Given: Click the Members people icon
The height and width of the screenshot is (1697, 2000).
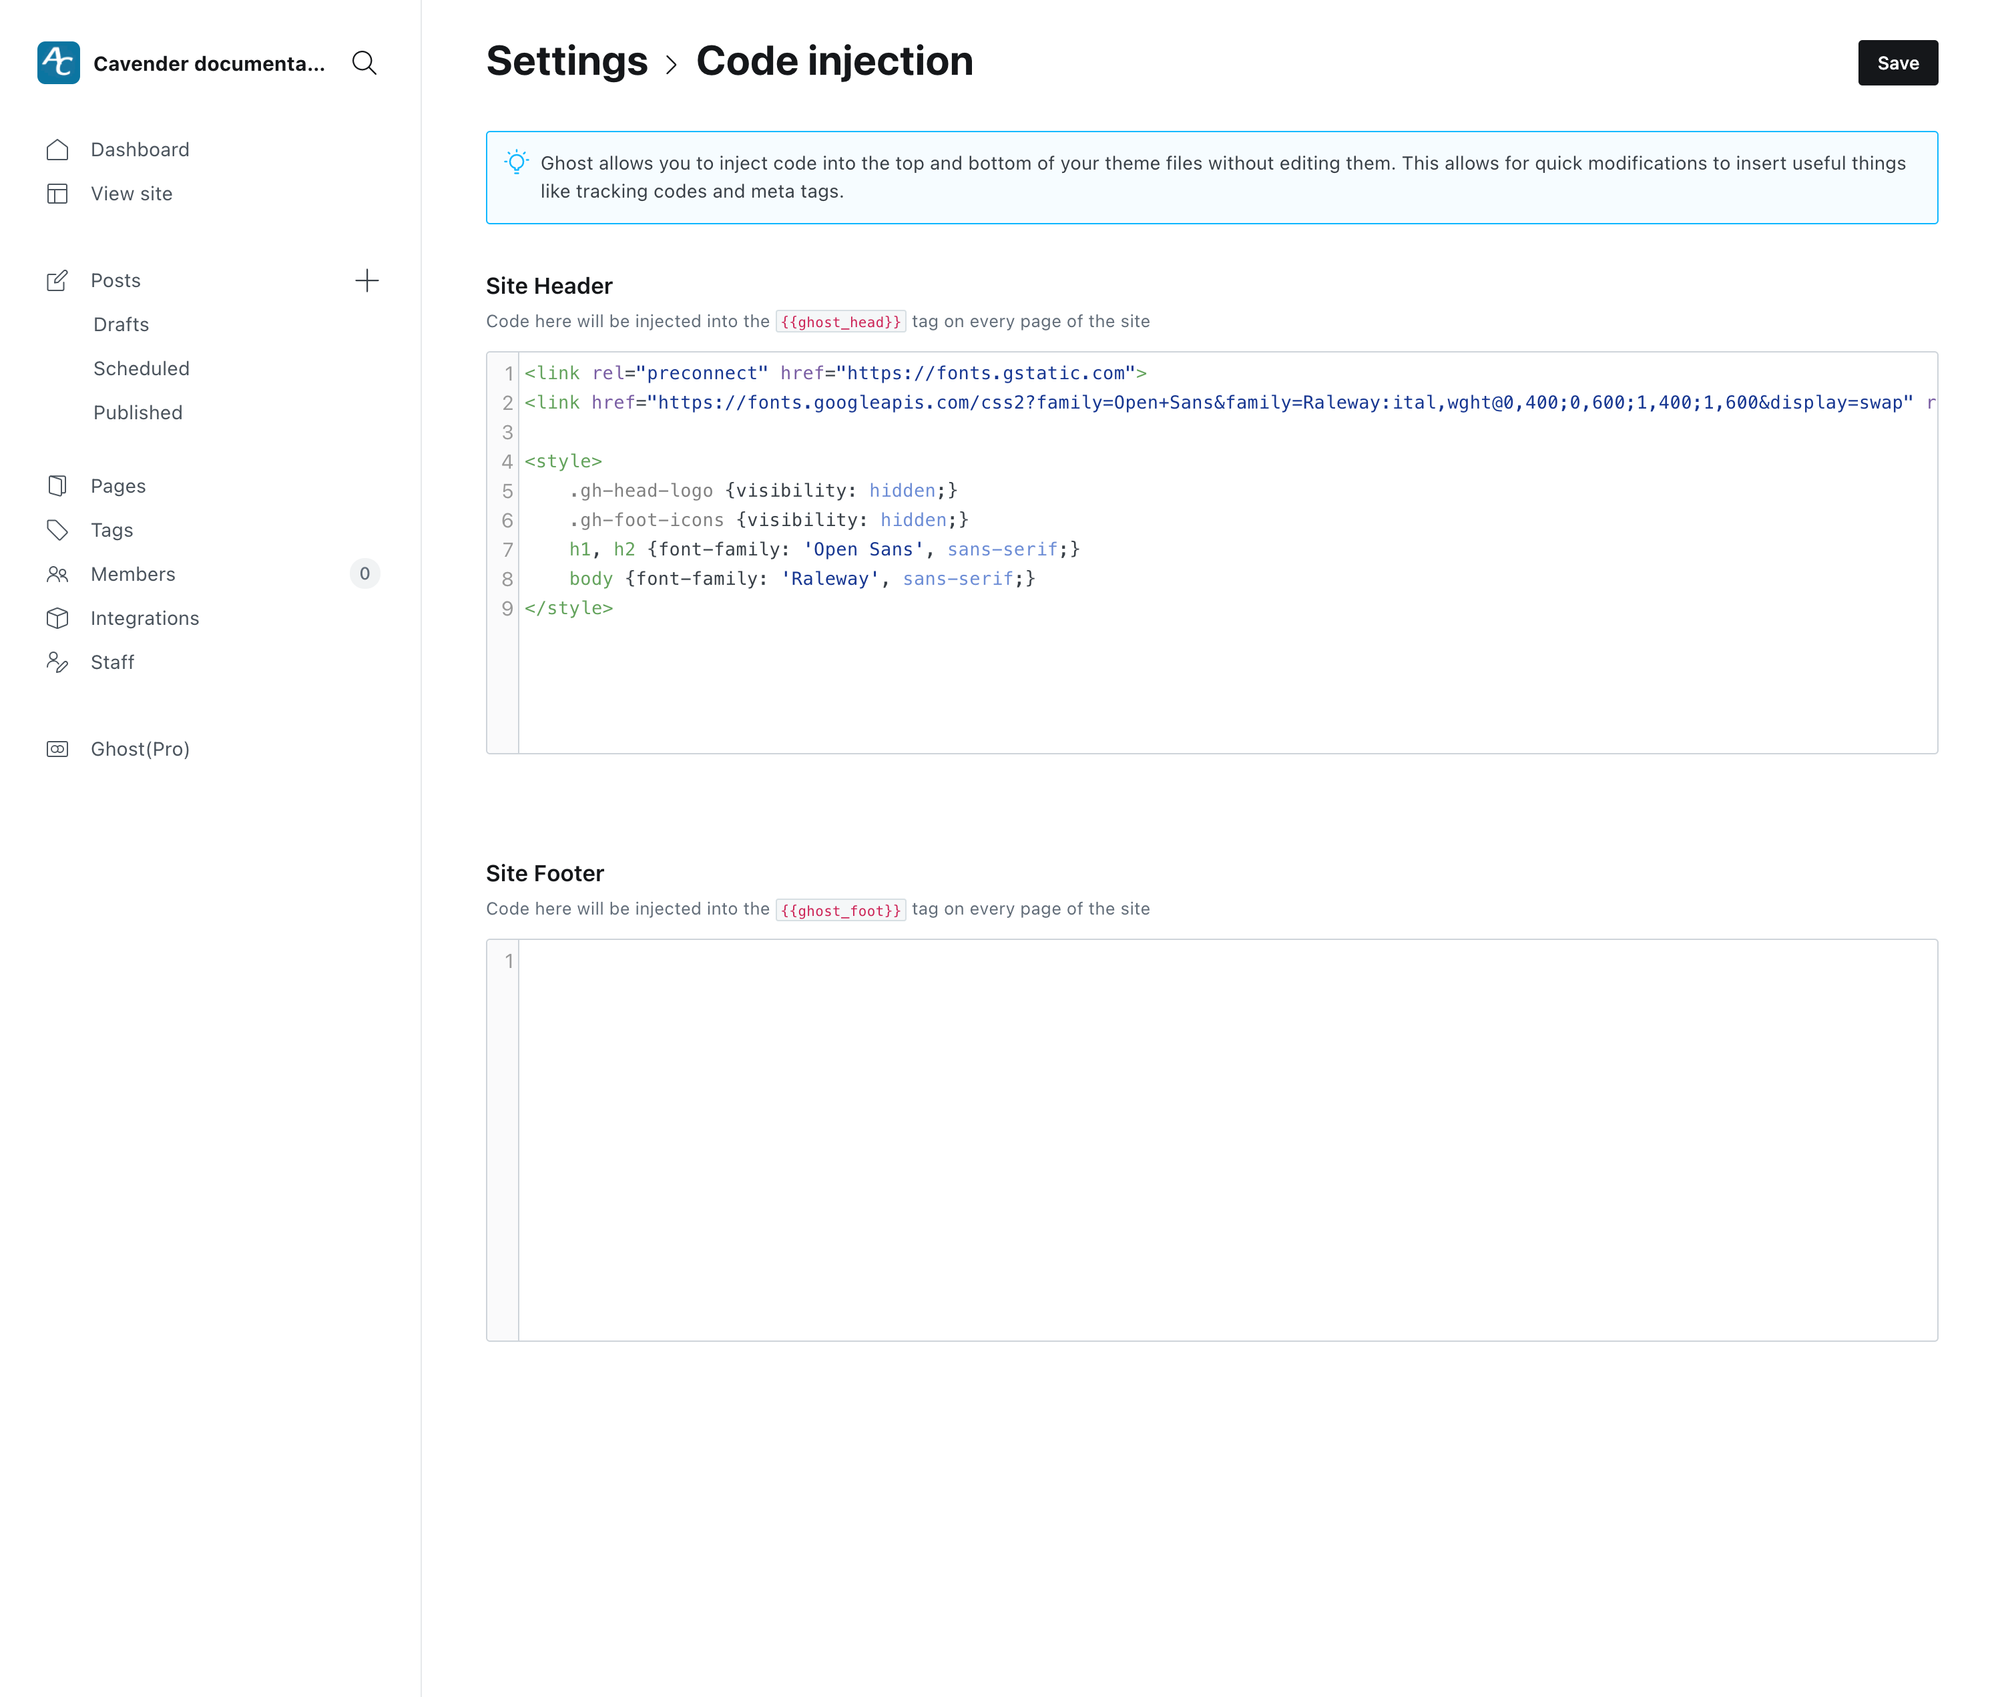Looking at the screenshot, I should tap(58, 574).
